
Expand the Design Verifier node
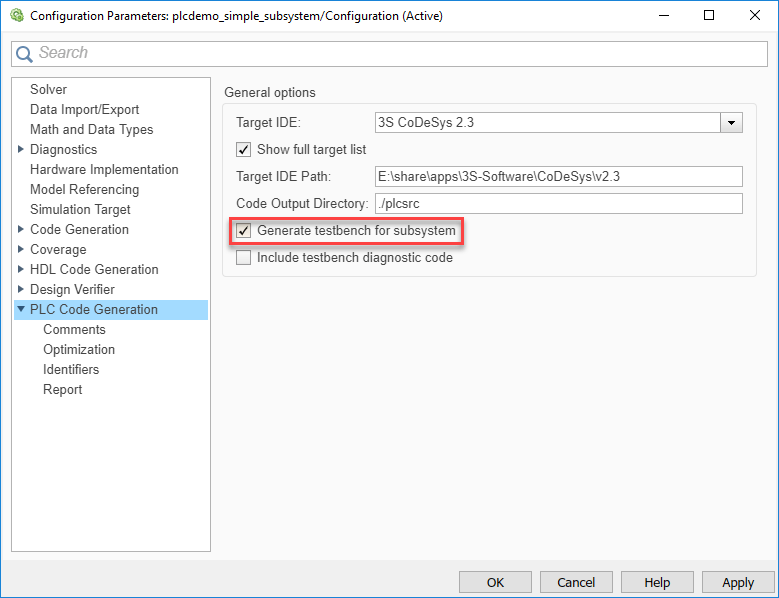(21, 289)
